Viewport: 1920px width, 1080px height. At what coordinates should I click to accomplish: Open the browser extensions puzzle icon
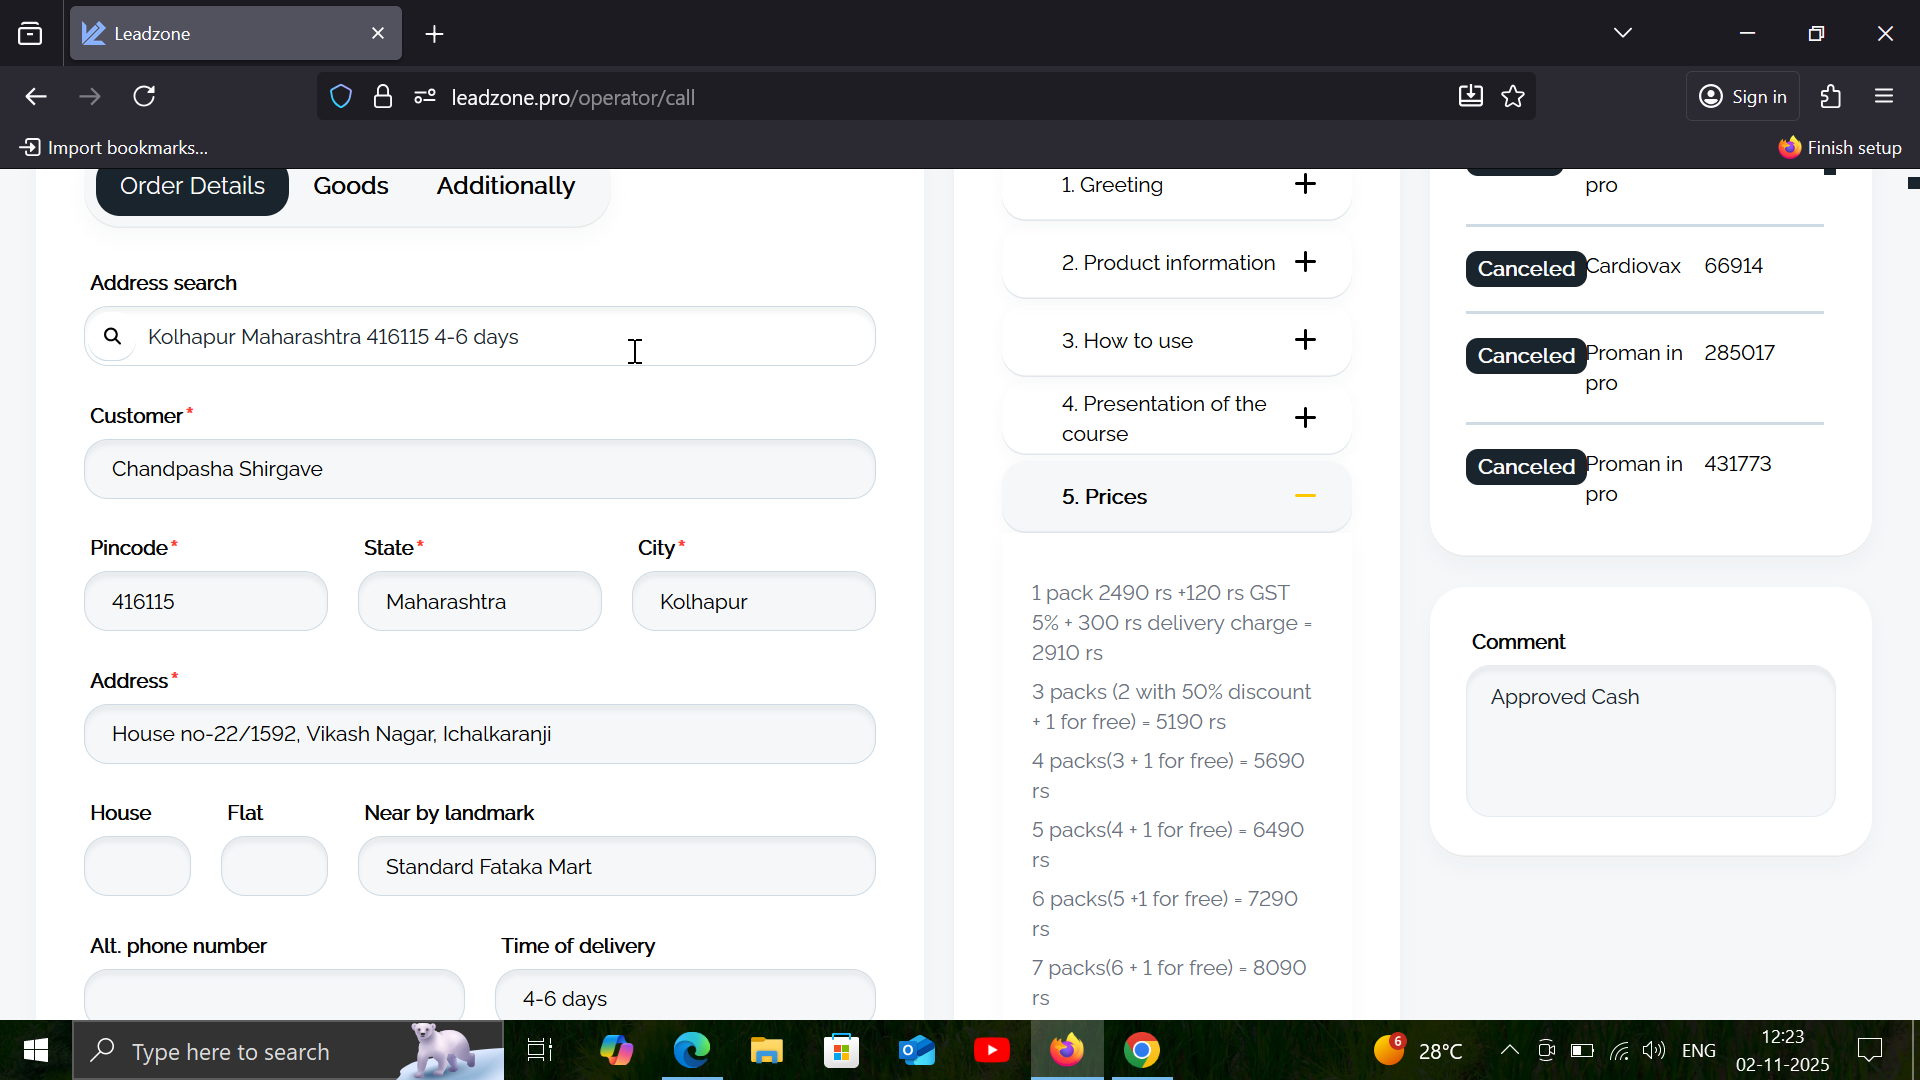(1830, 97)
